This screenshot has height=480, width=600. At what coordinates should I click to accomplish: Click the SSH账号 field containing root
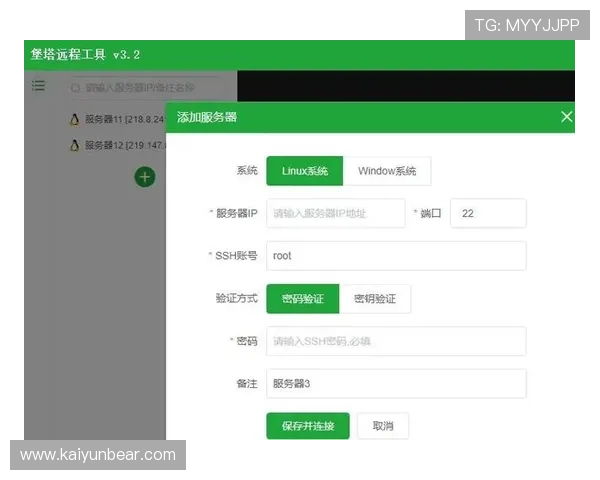(396, 256)
